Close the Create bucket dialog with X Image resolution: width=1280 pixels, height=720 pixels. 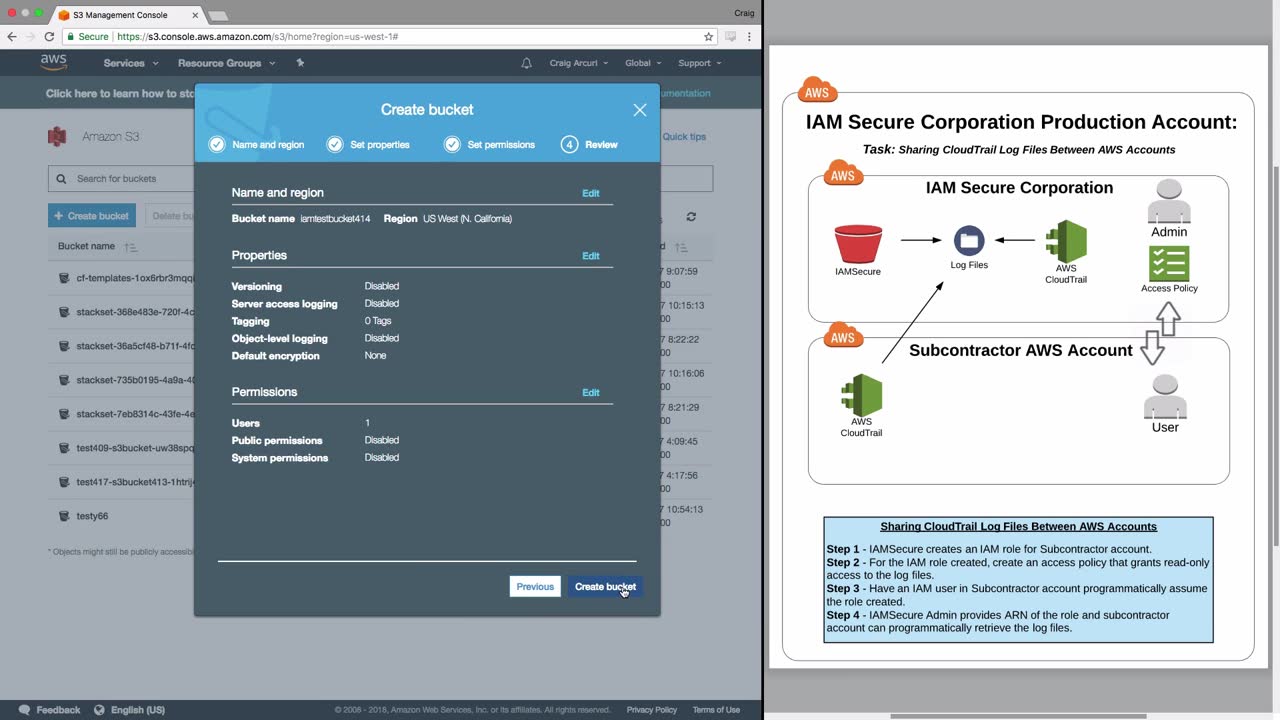click(x=640, y=110)
